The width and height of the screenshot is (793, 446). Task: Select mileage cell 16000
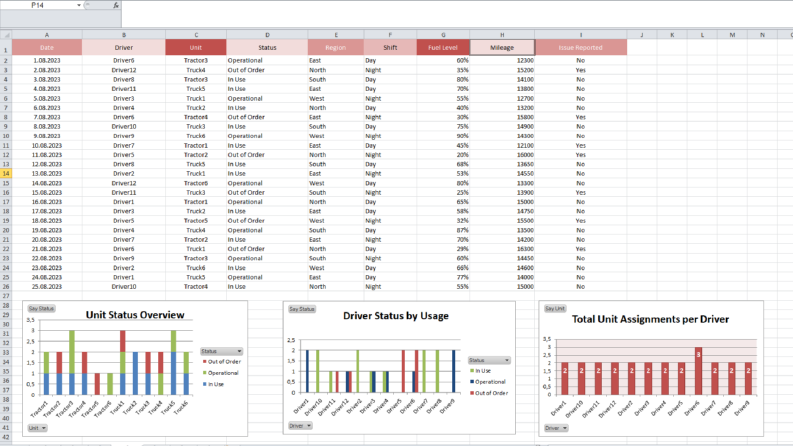[502, 155]
